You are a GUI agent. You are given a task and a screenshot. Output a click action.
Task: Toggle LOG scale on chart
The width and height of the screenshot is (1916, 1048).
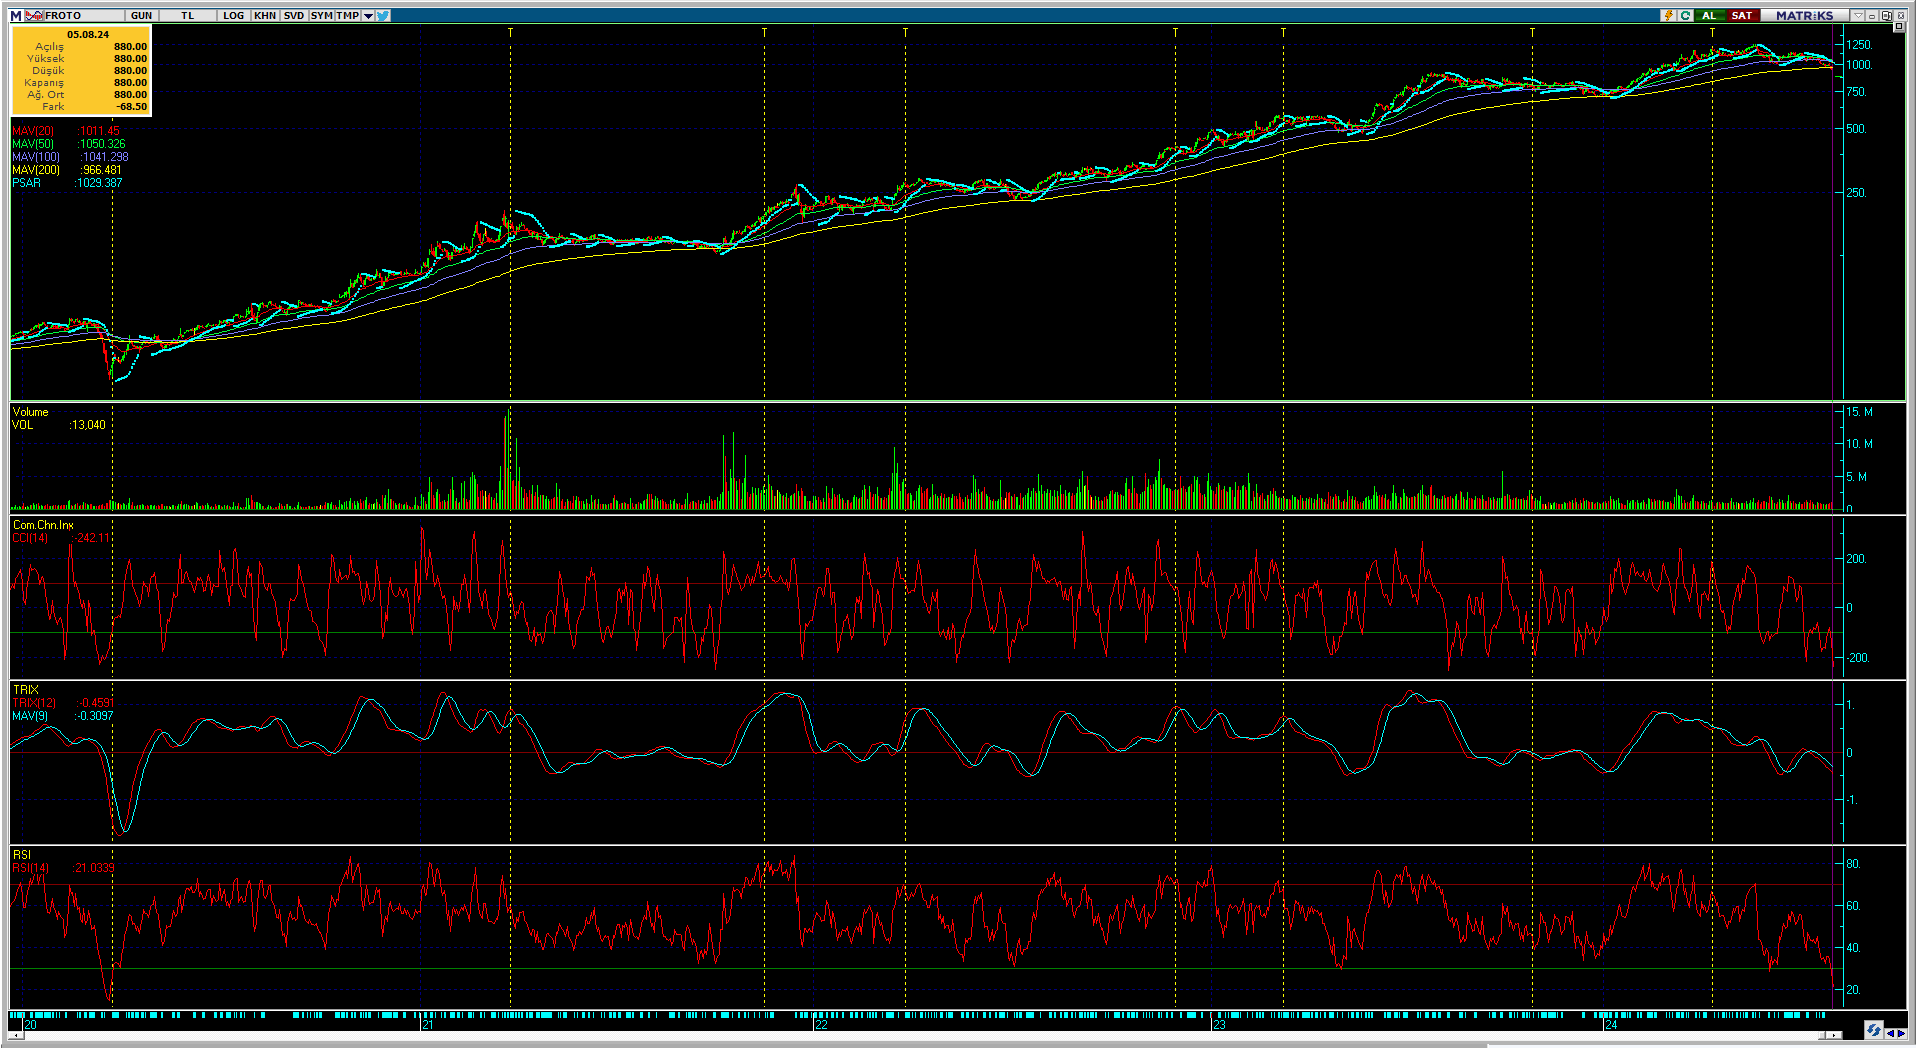pos(234,15)
